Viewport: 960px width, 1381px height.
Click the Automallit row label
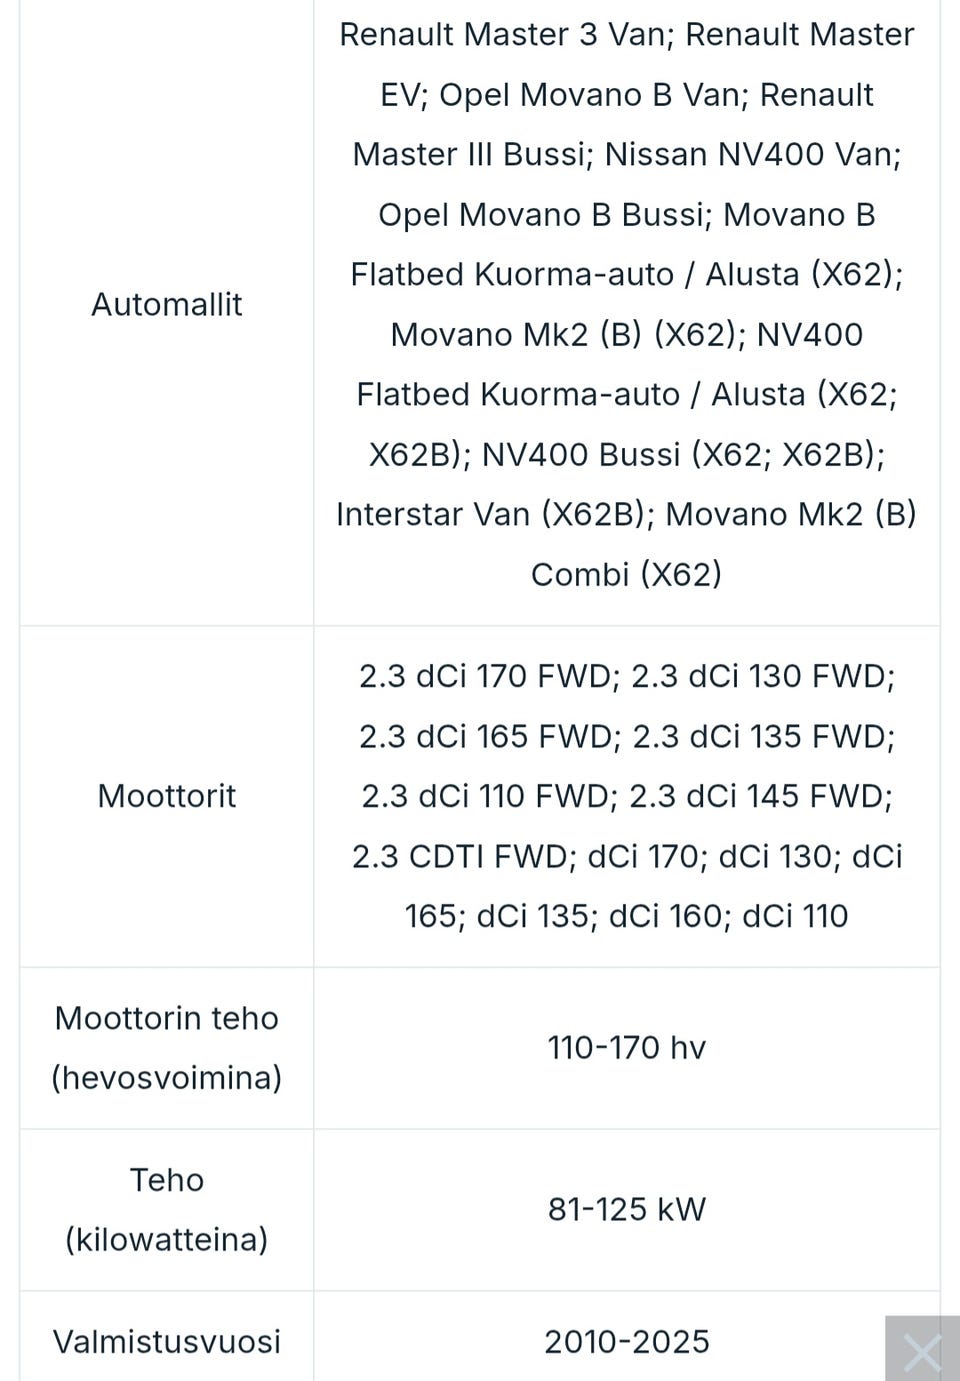(x=166, y=304)
